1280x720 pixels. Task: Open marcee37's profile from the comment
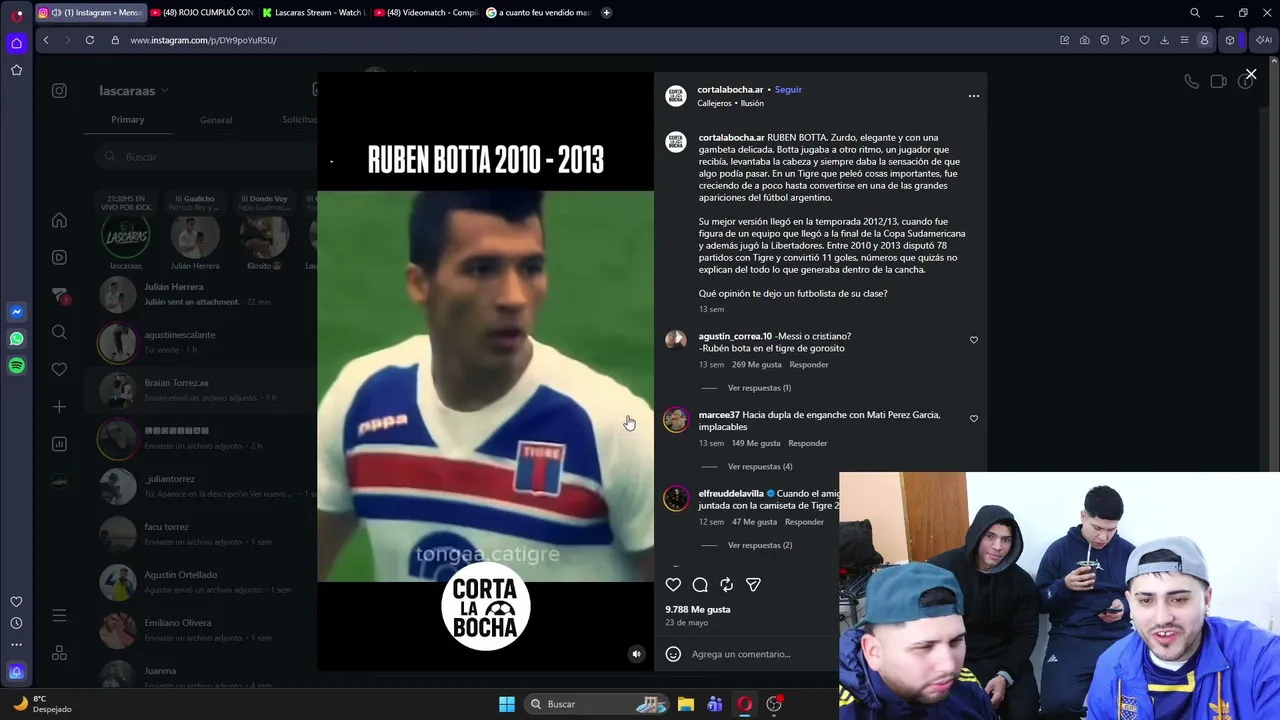[x=719, y=415]
